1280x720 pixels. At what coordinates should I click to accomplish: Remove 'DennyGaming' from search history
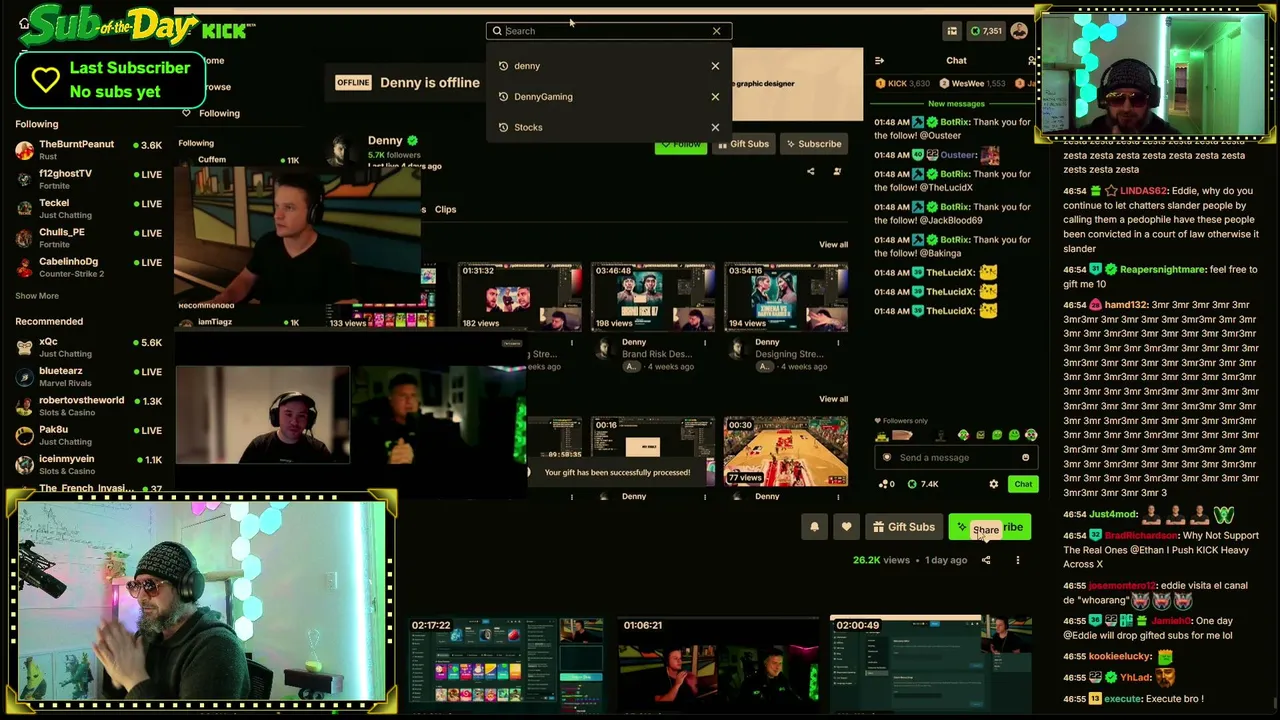click(x=715, y=97)
